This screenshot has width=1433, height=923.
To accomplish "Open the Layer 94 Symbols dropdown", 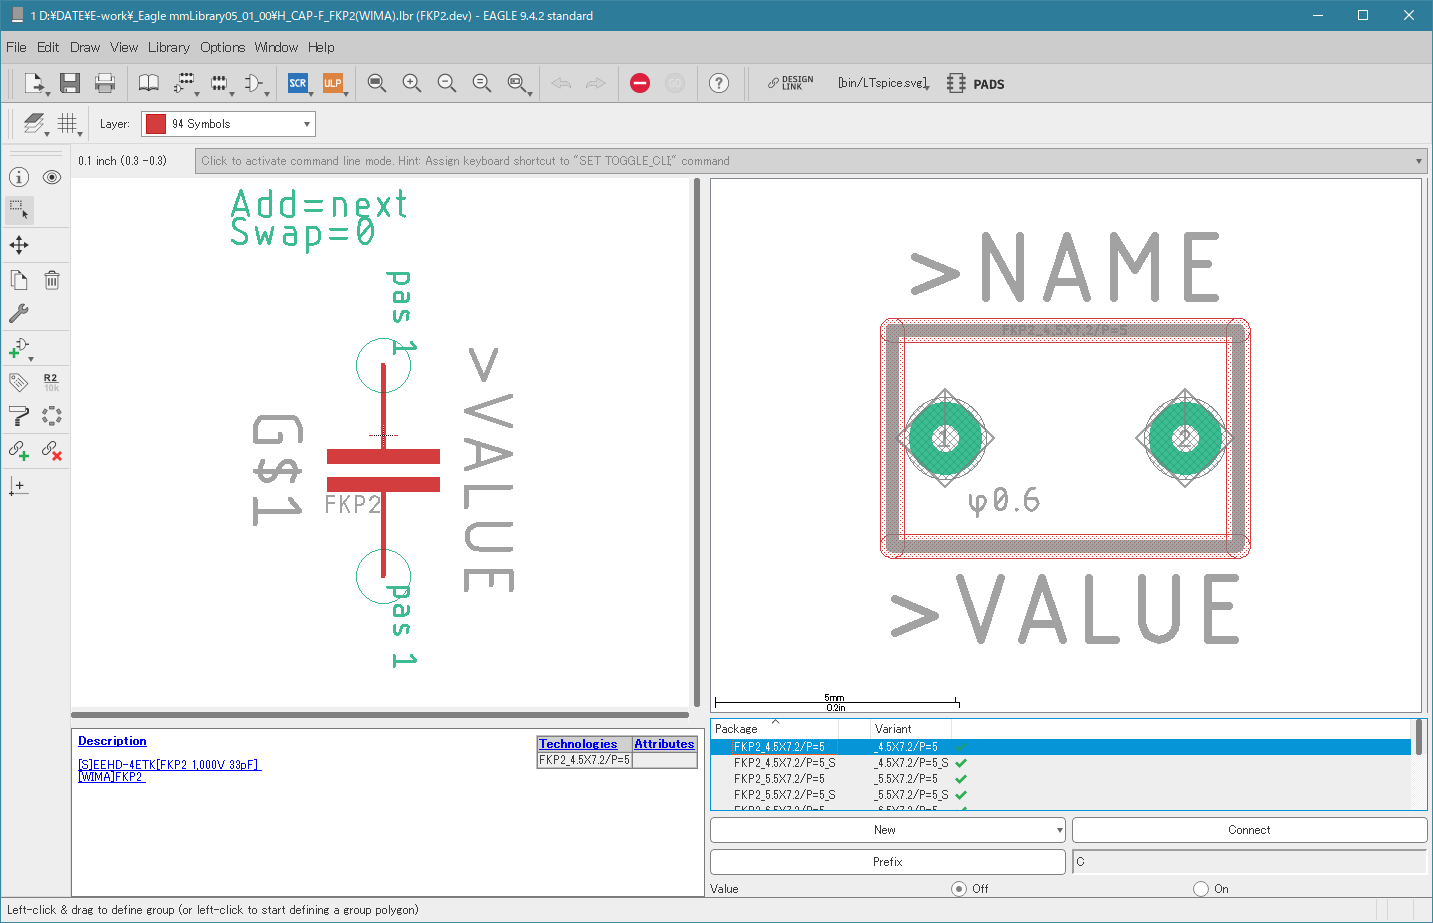I will click(x=228, y=124).
